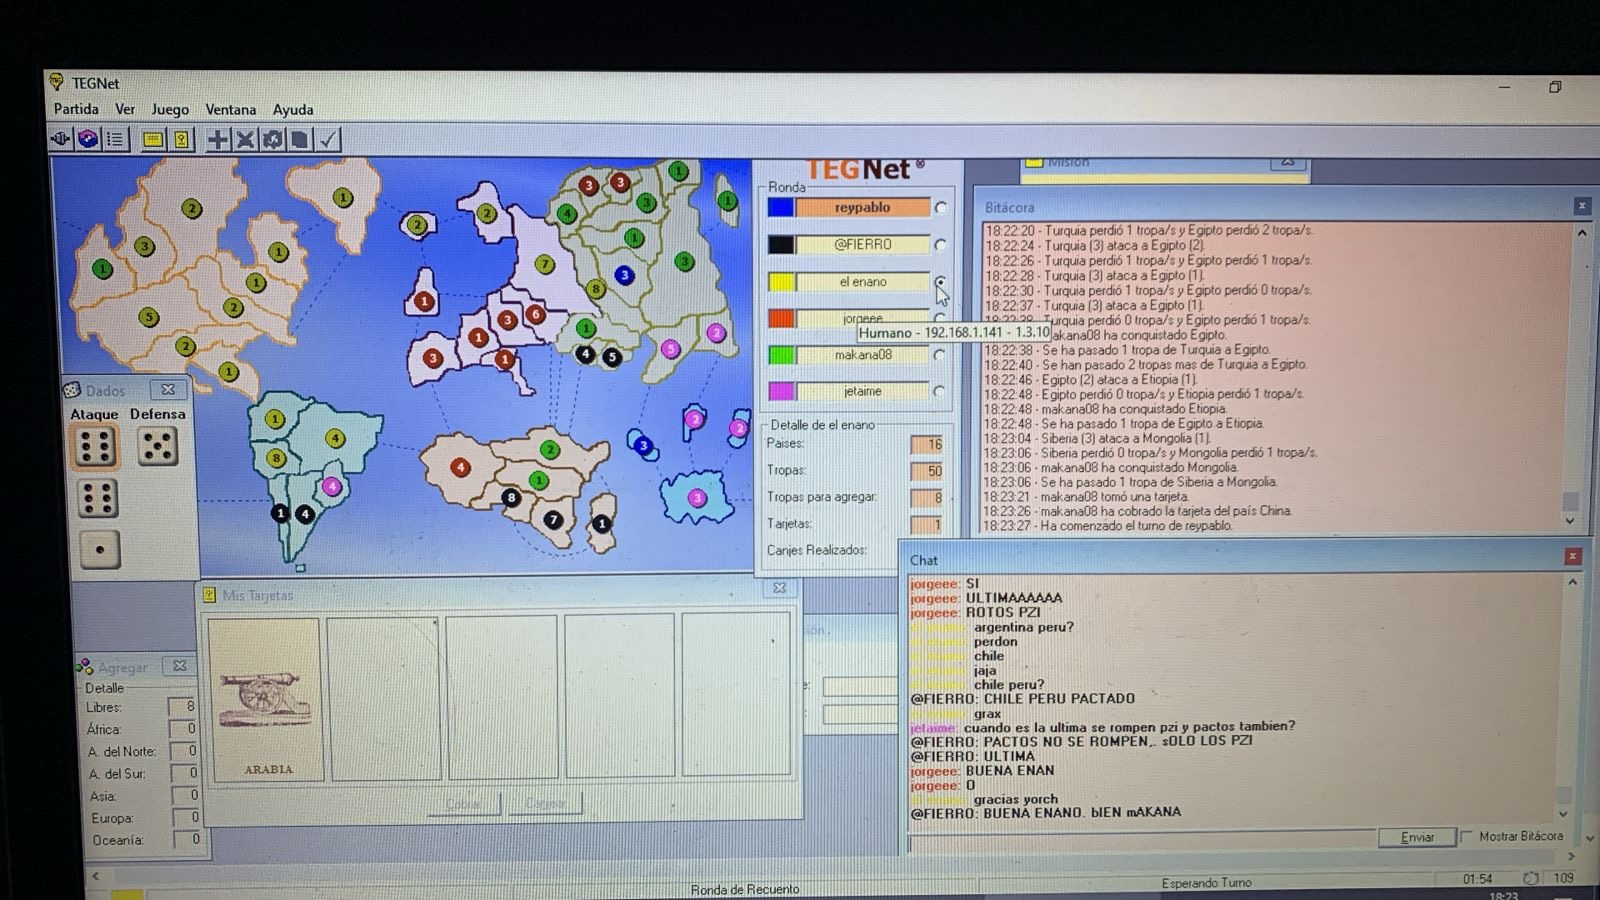Screen dimensions: 1600x900
Task: Click the Bitácora scrollbar down arrow
Action: [x=1570, y=521]
